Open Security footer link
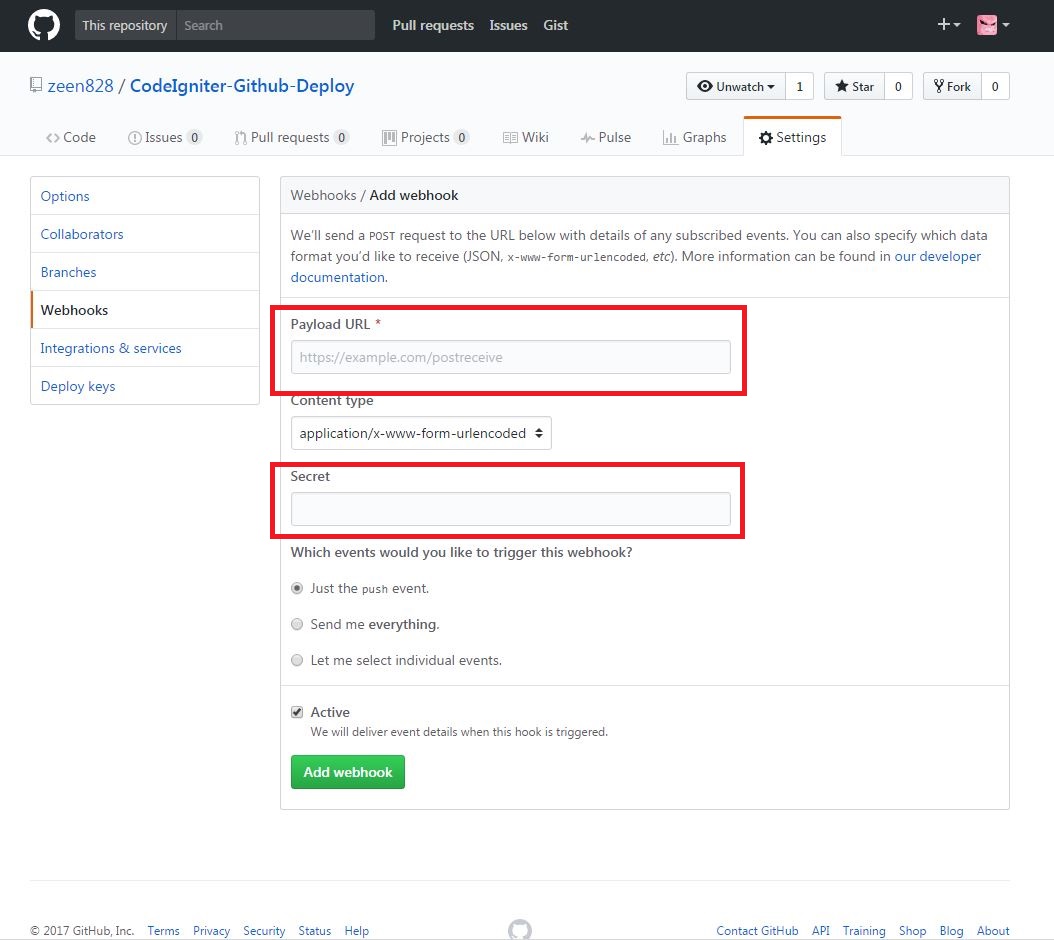Viewport: 1054px width, 940px height. point(264,931)
